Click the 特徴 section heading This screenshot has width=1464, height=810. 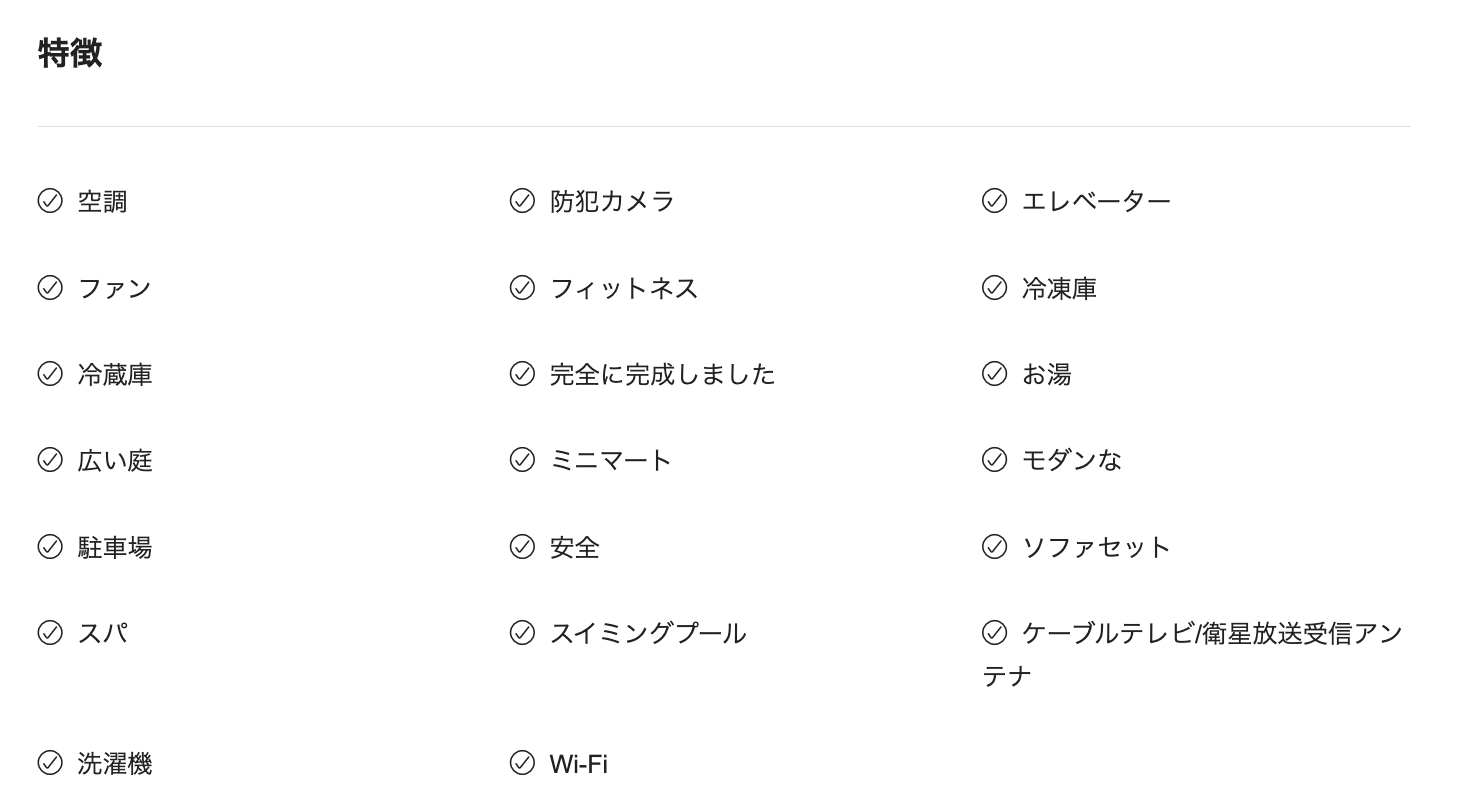click(70, 53)
